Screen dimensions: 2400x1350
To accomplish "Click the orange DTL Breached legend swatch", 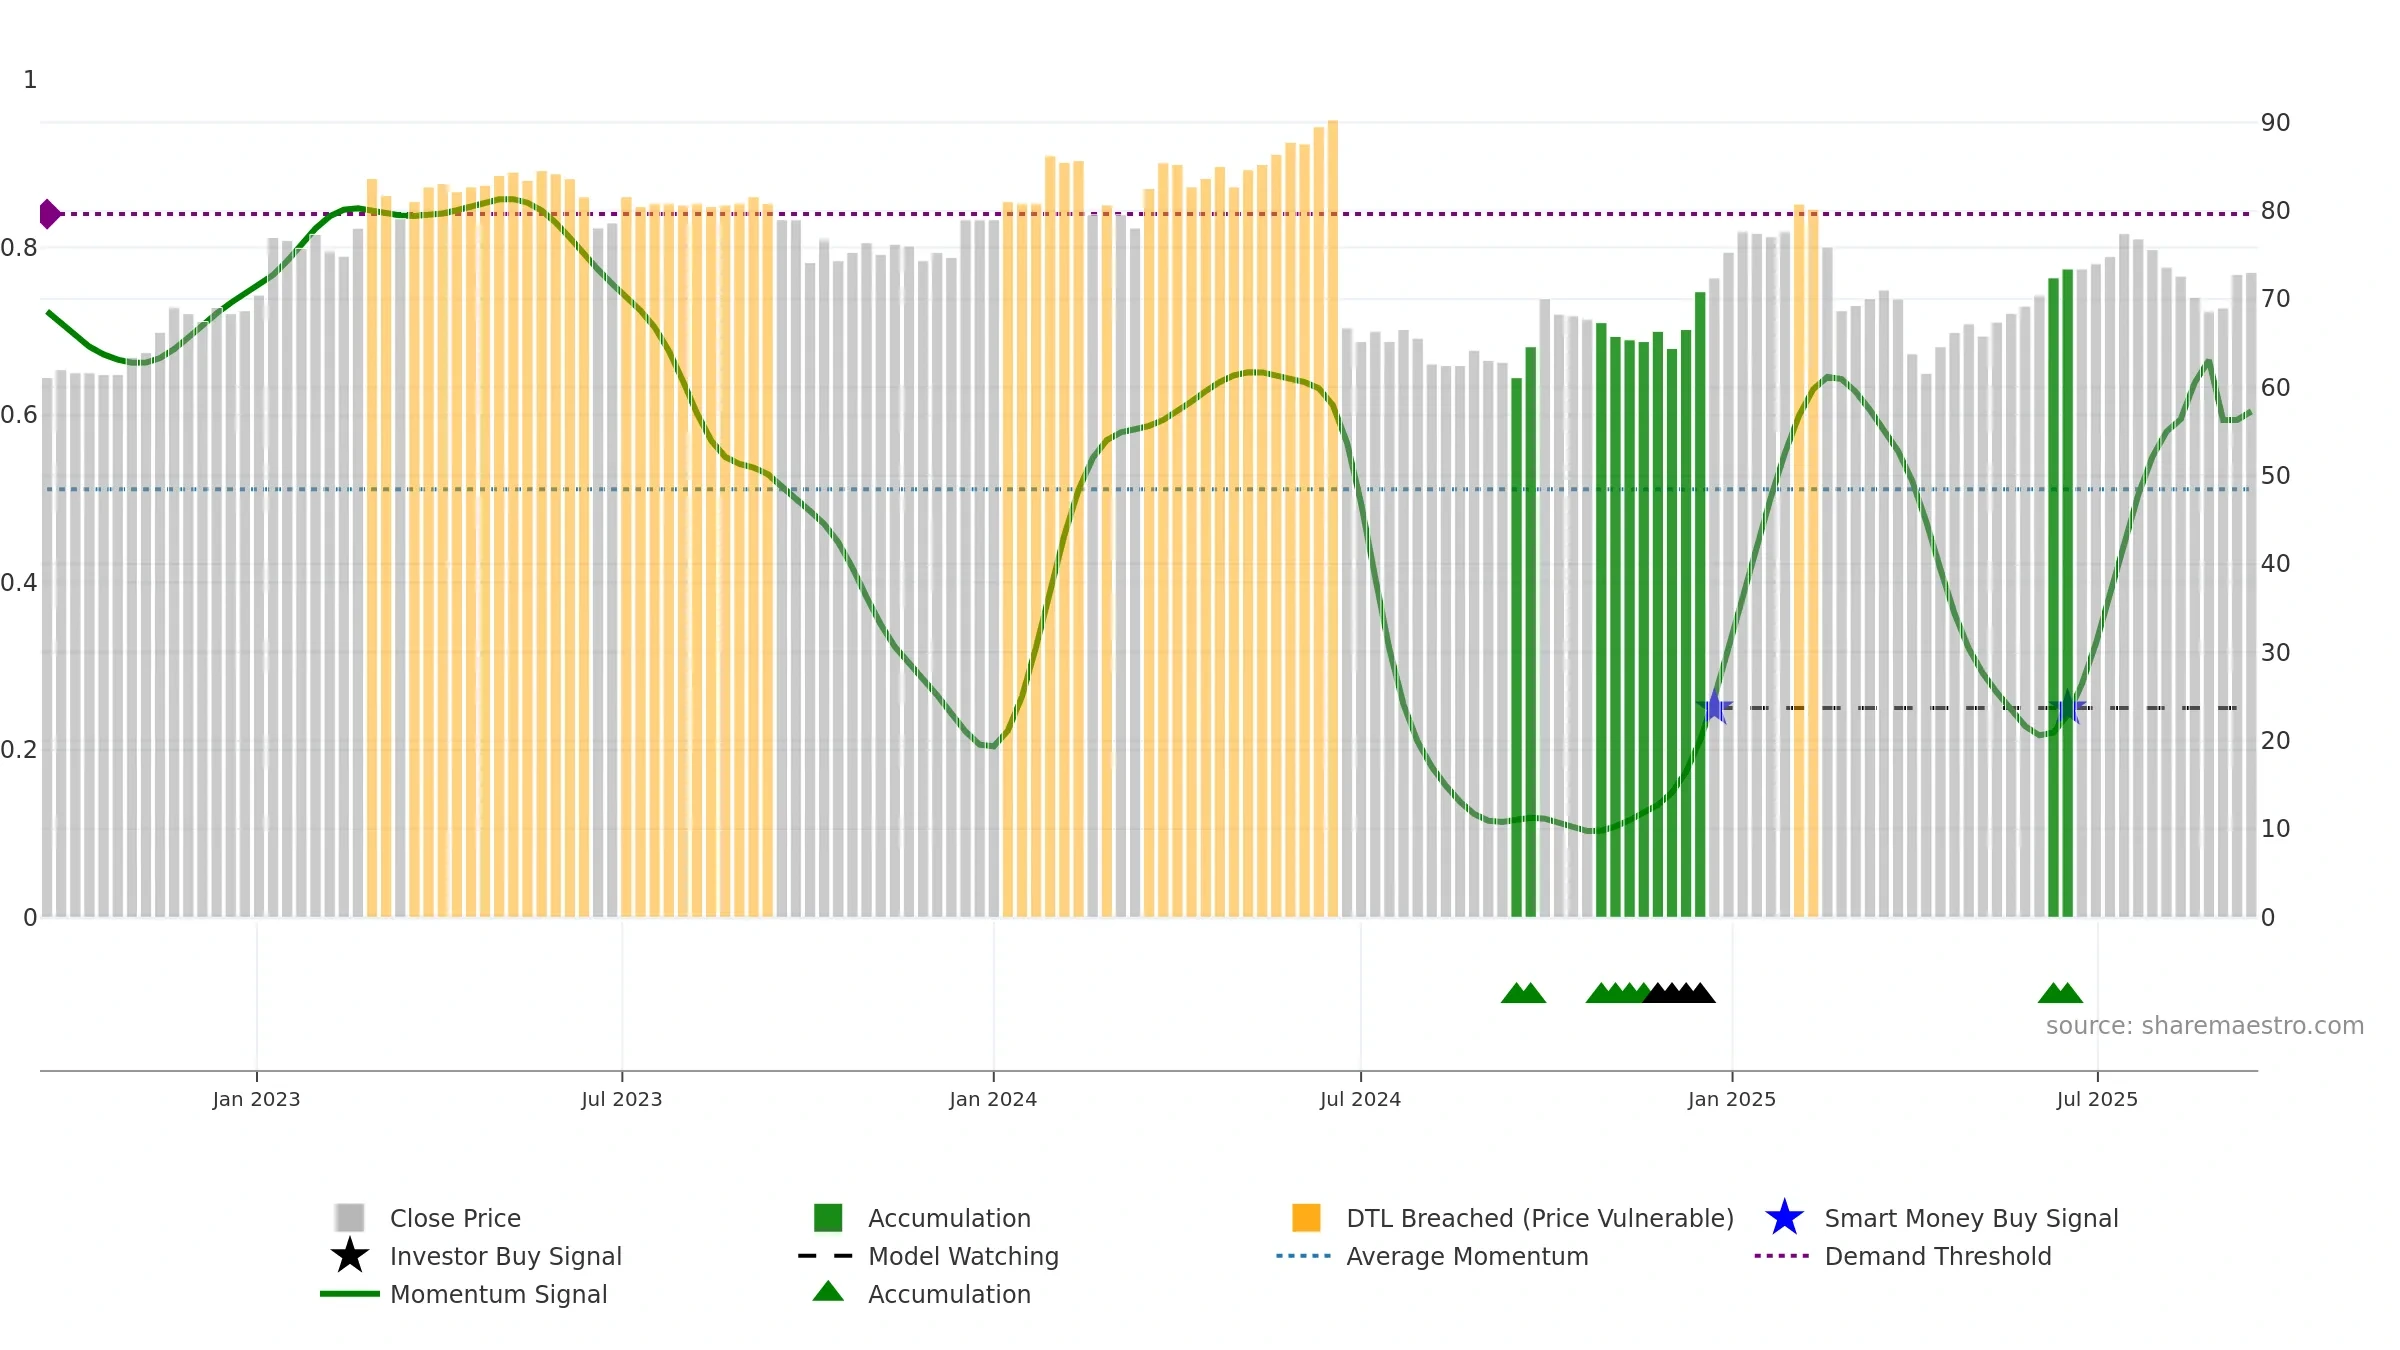I will click(1306, 1218).
